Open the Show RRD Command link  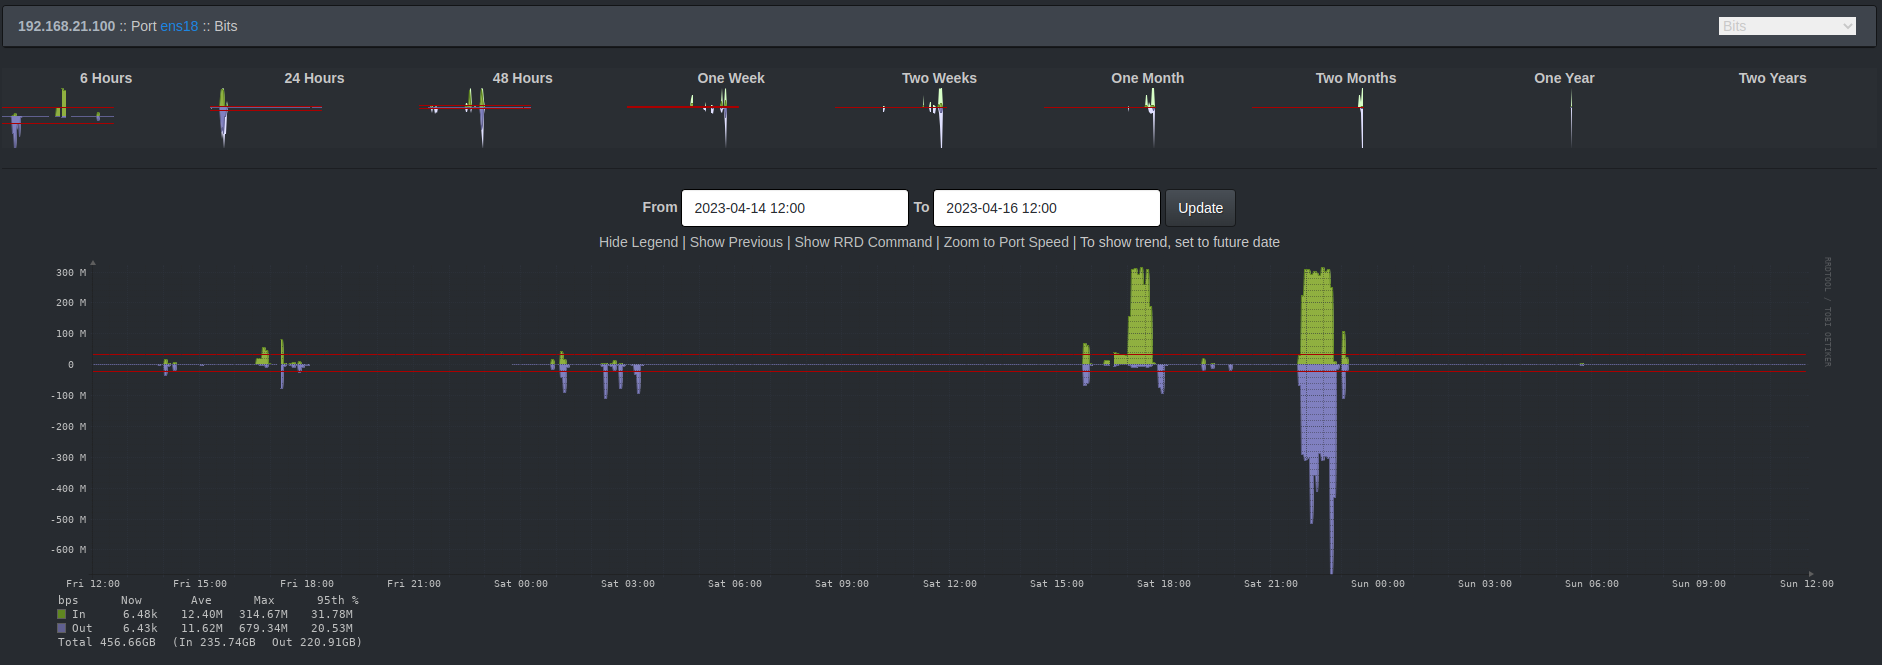[863, 242]
